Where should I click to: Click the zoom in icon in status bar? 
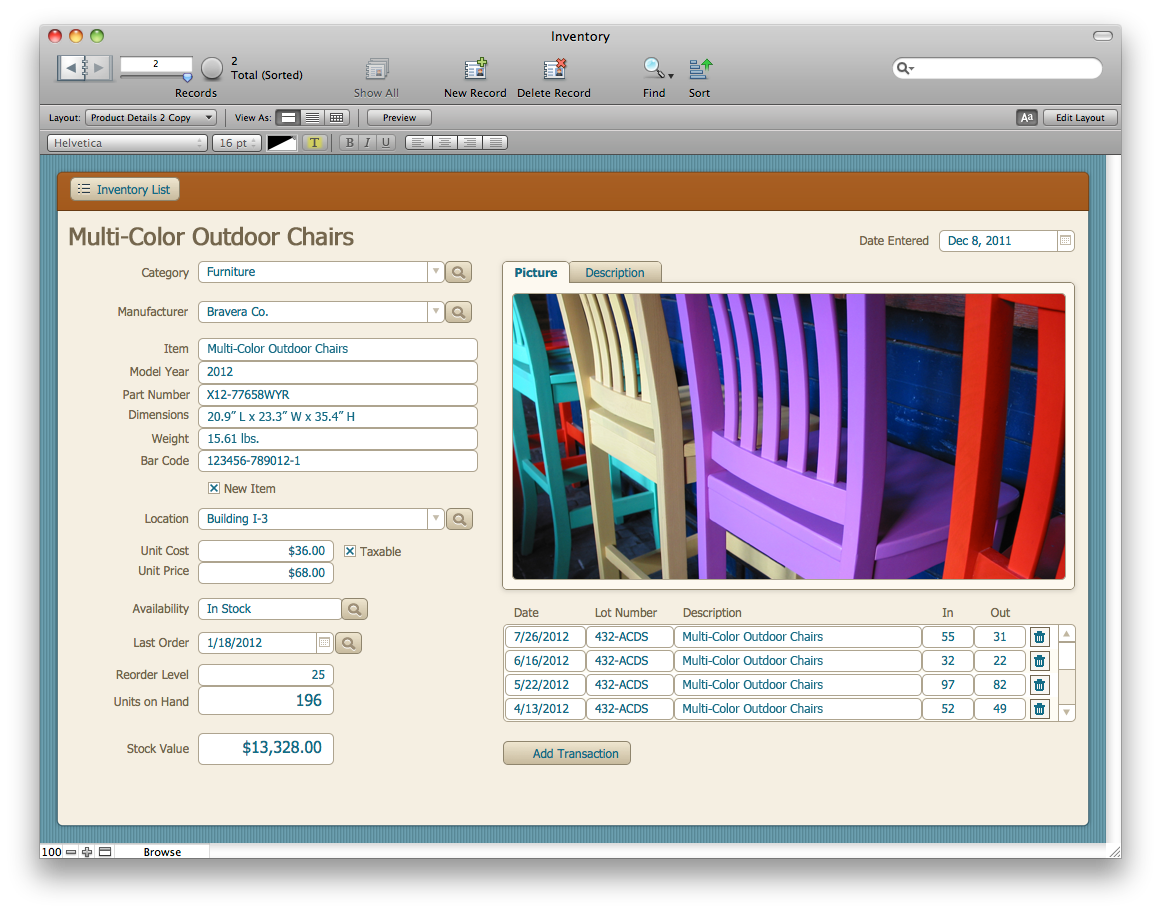click(x=87, y=852)
